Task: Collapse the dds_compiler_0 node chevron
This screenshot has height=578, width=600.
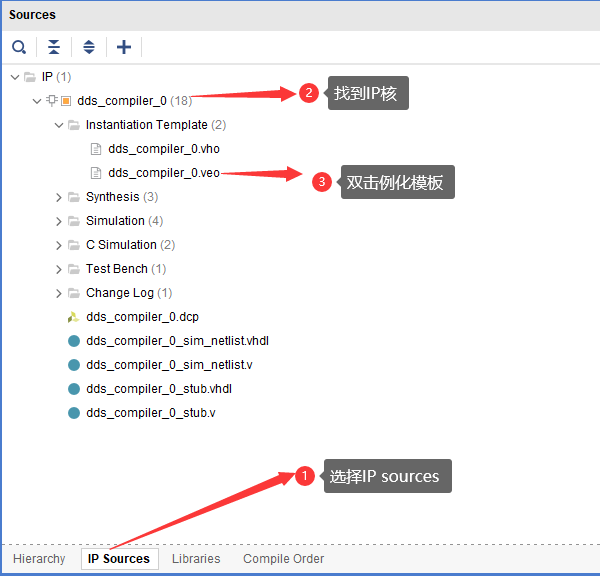Action: point(37,101)
